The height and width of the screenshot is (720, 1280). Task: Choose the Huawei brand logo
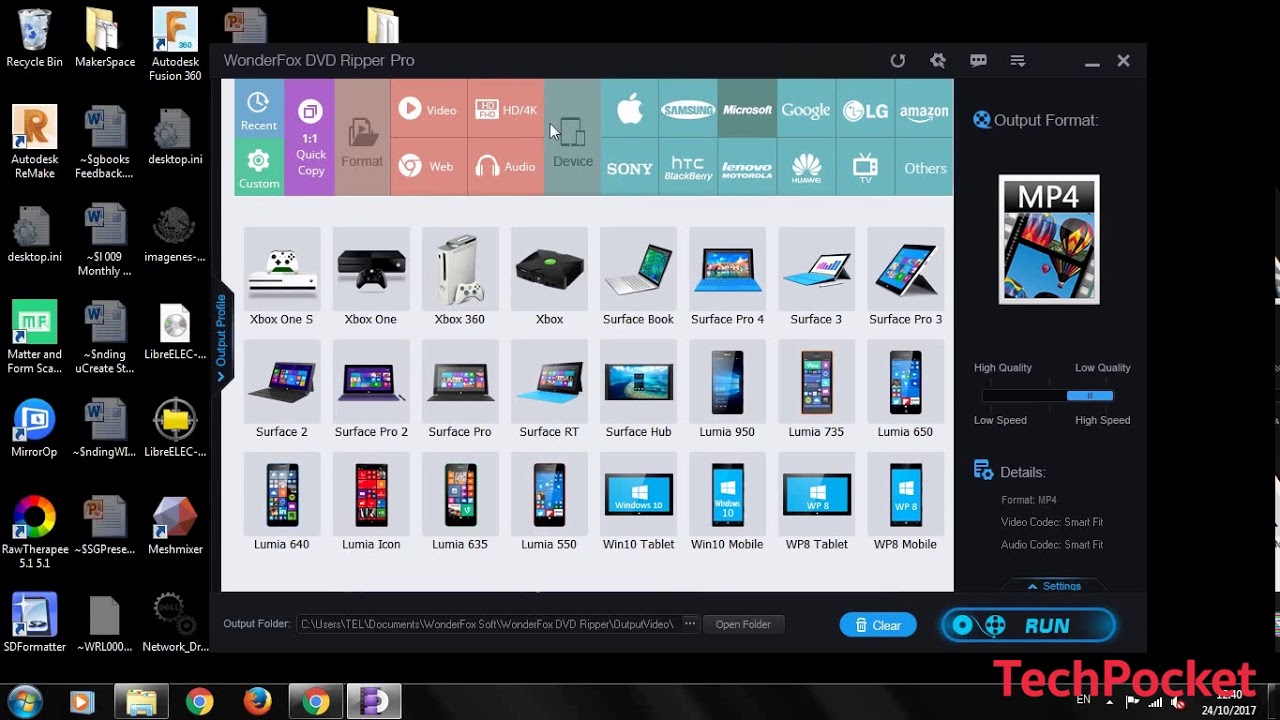click(x=806, y=167)
